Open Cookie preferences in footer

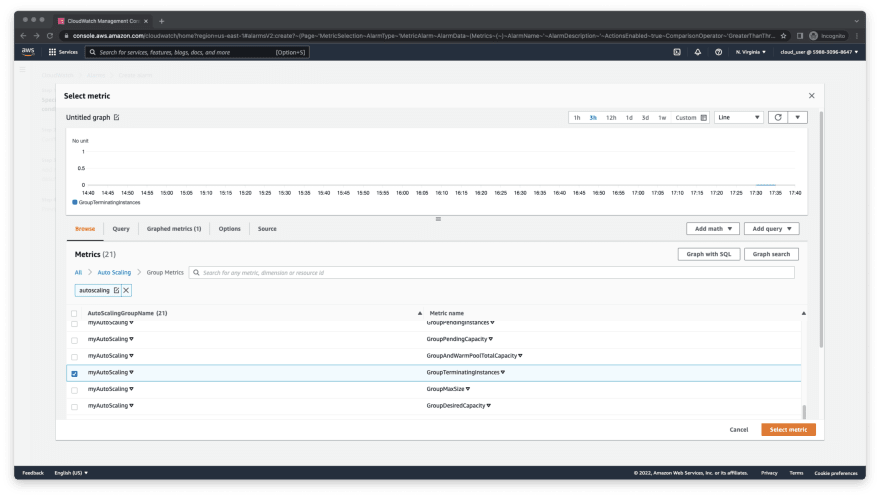tap(836, 473)
